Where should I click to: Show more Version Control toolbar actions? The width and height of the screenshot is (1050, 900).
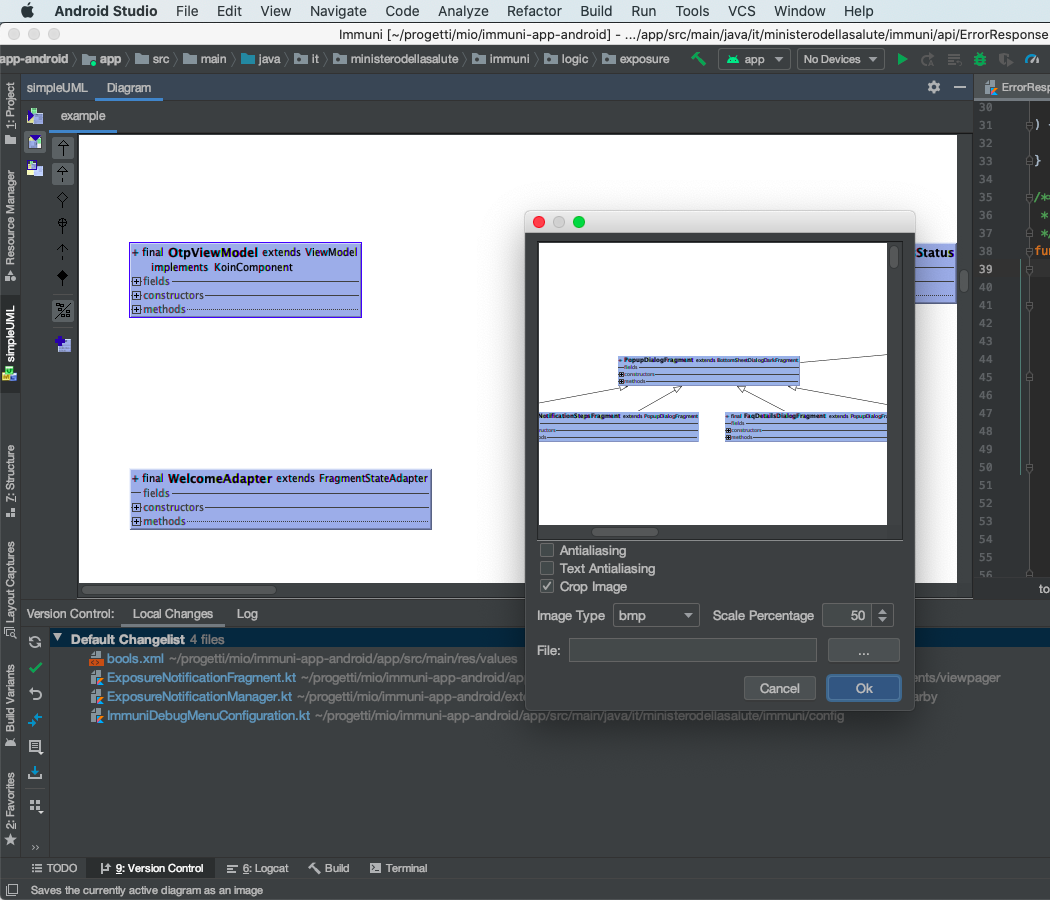[x=35, y=846]
